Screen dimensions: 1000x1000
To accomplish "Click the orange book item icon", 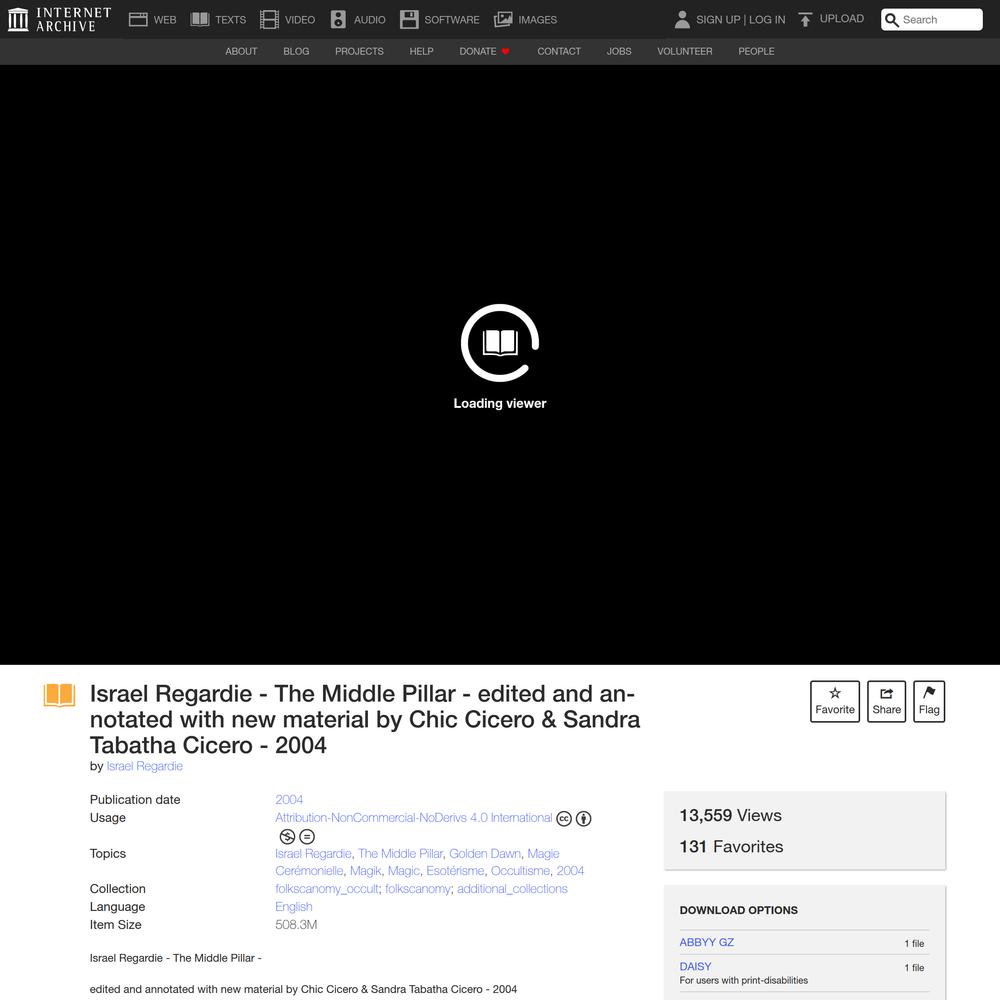I will point(59,695).
